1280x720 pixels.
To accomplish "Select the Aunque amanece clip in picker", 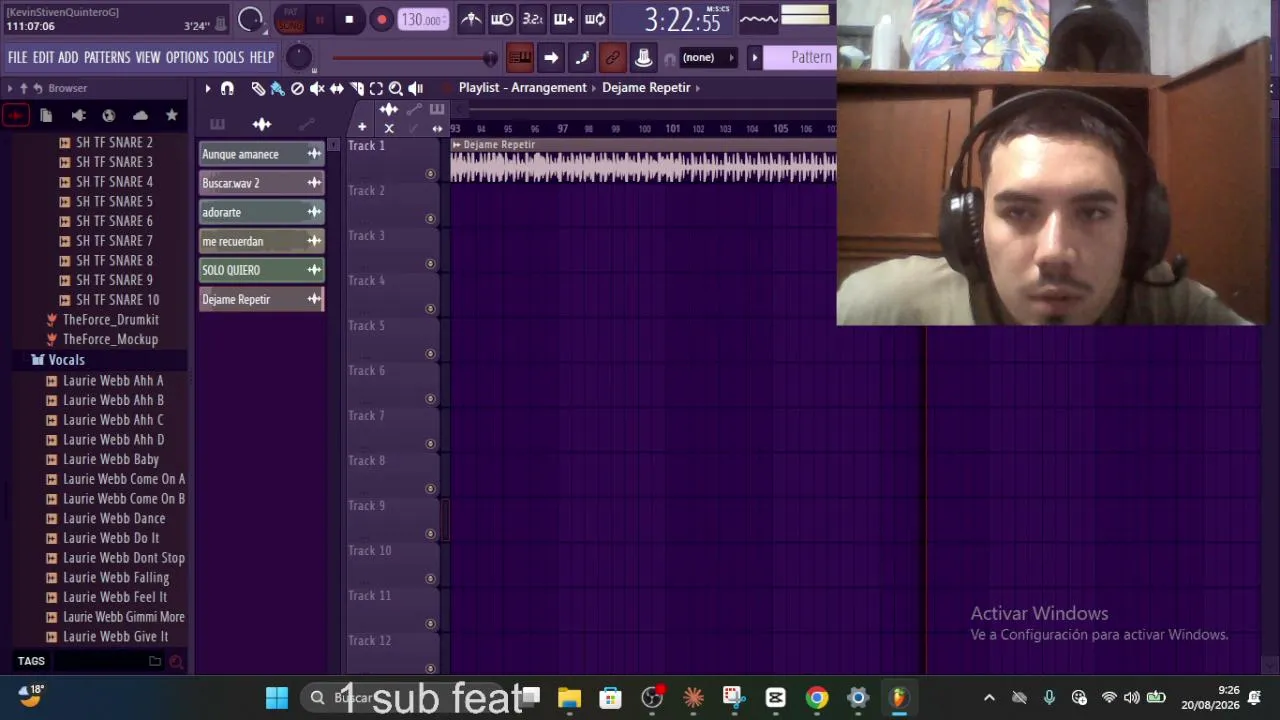I will tap(262, 154).
